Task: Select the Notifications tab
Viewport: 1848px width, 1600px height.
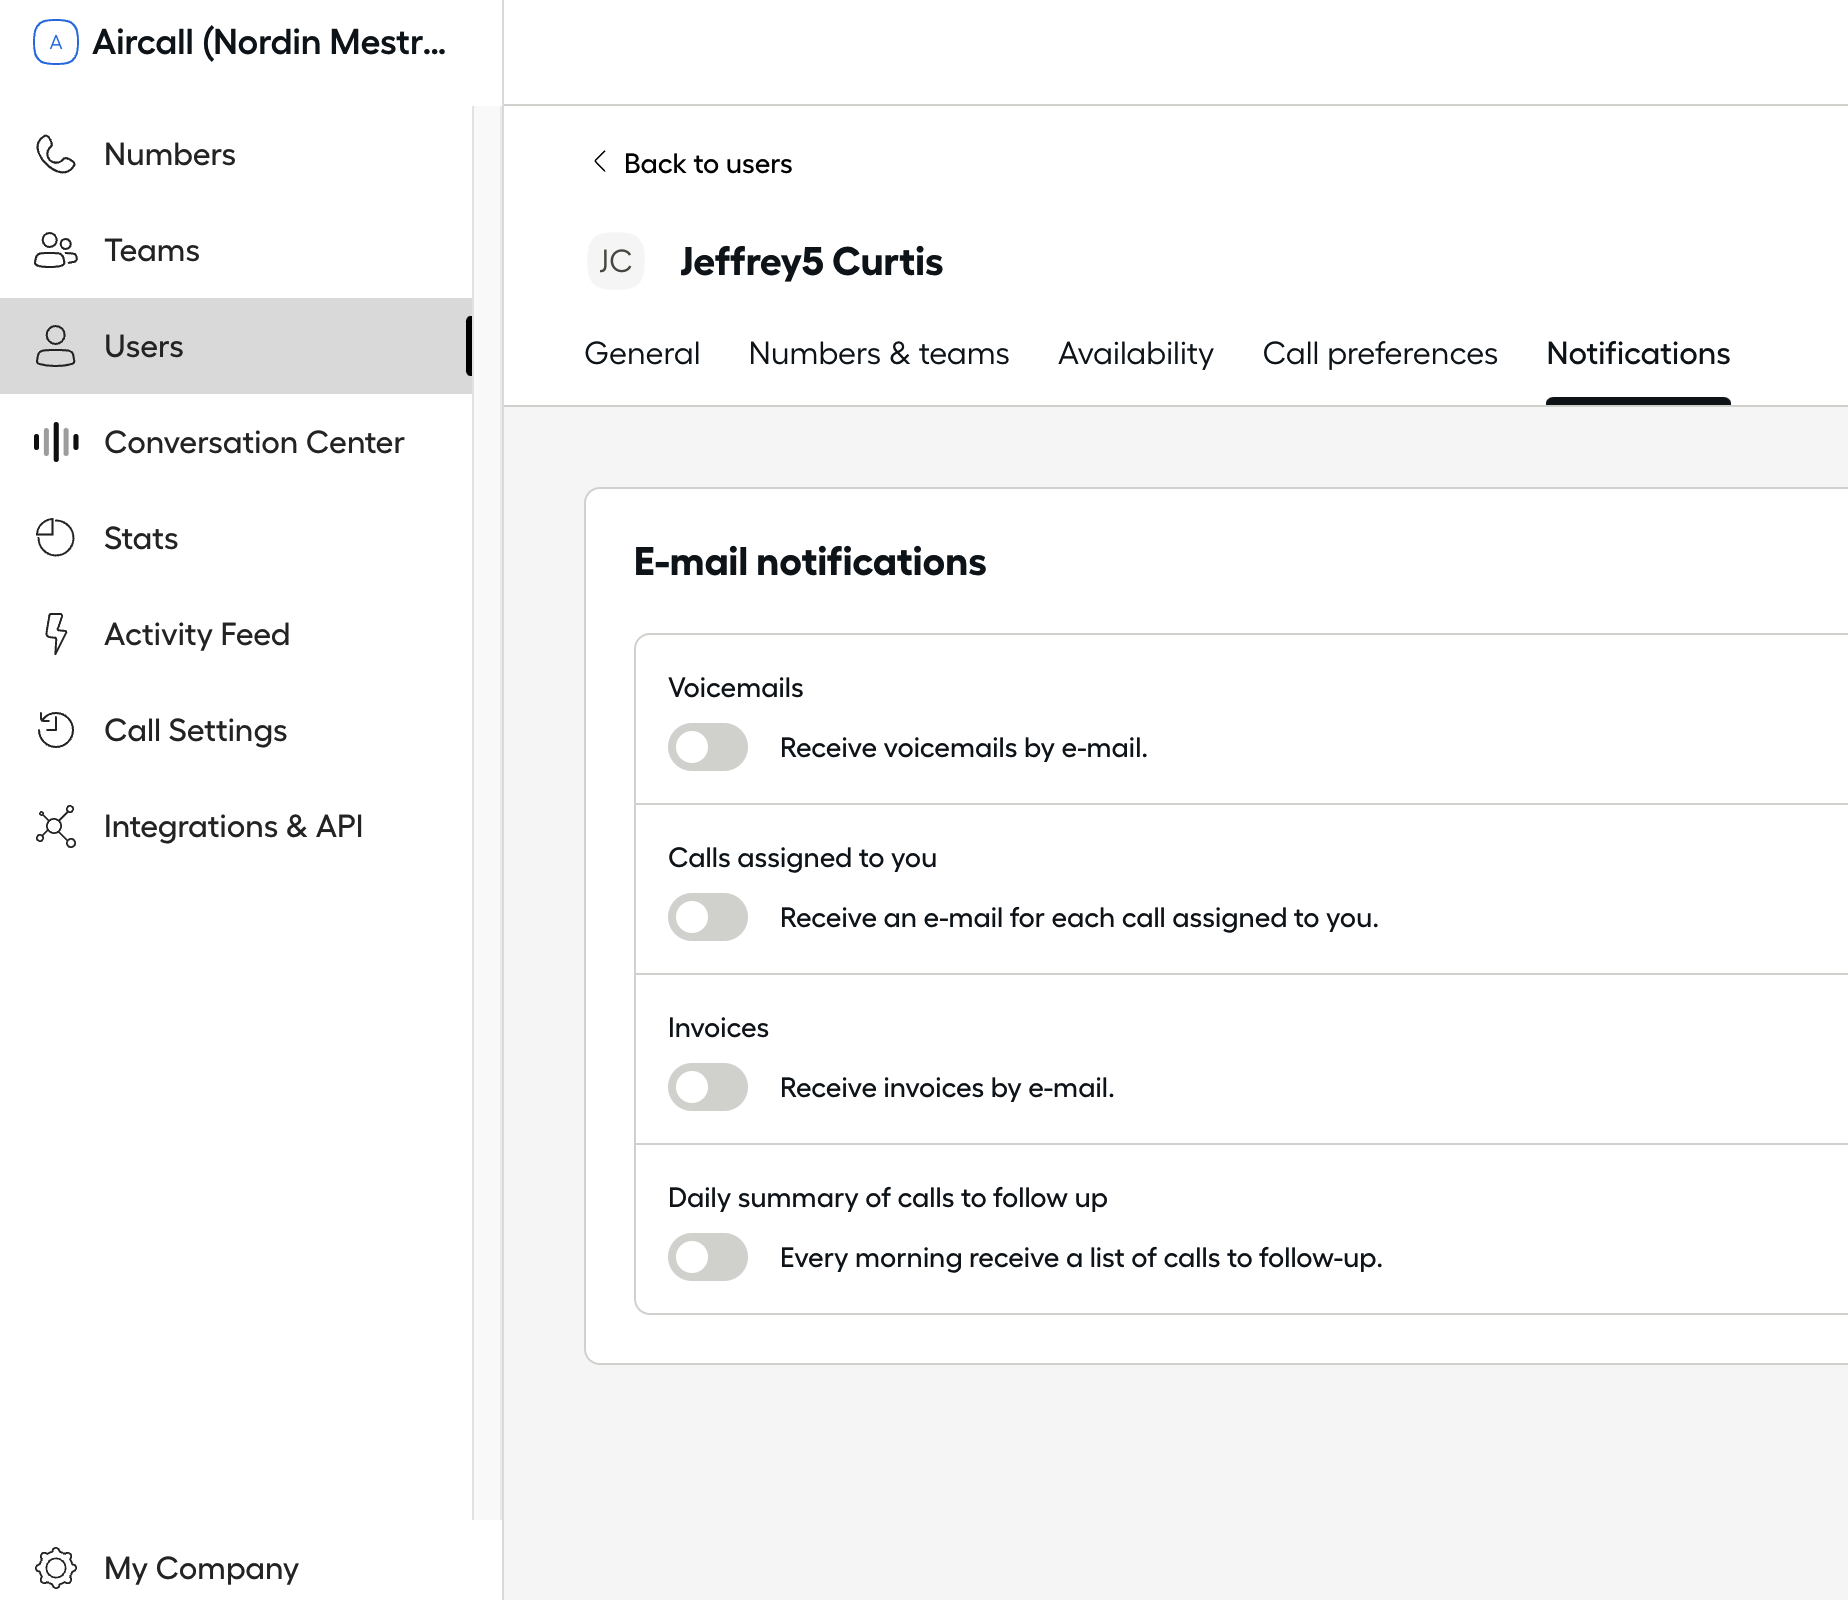Action: pyautogui.click(x=1638, y=353)
